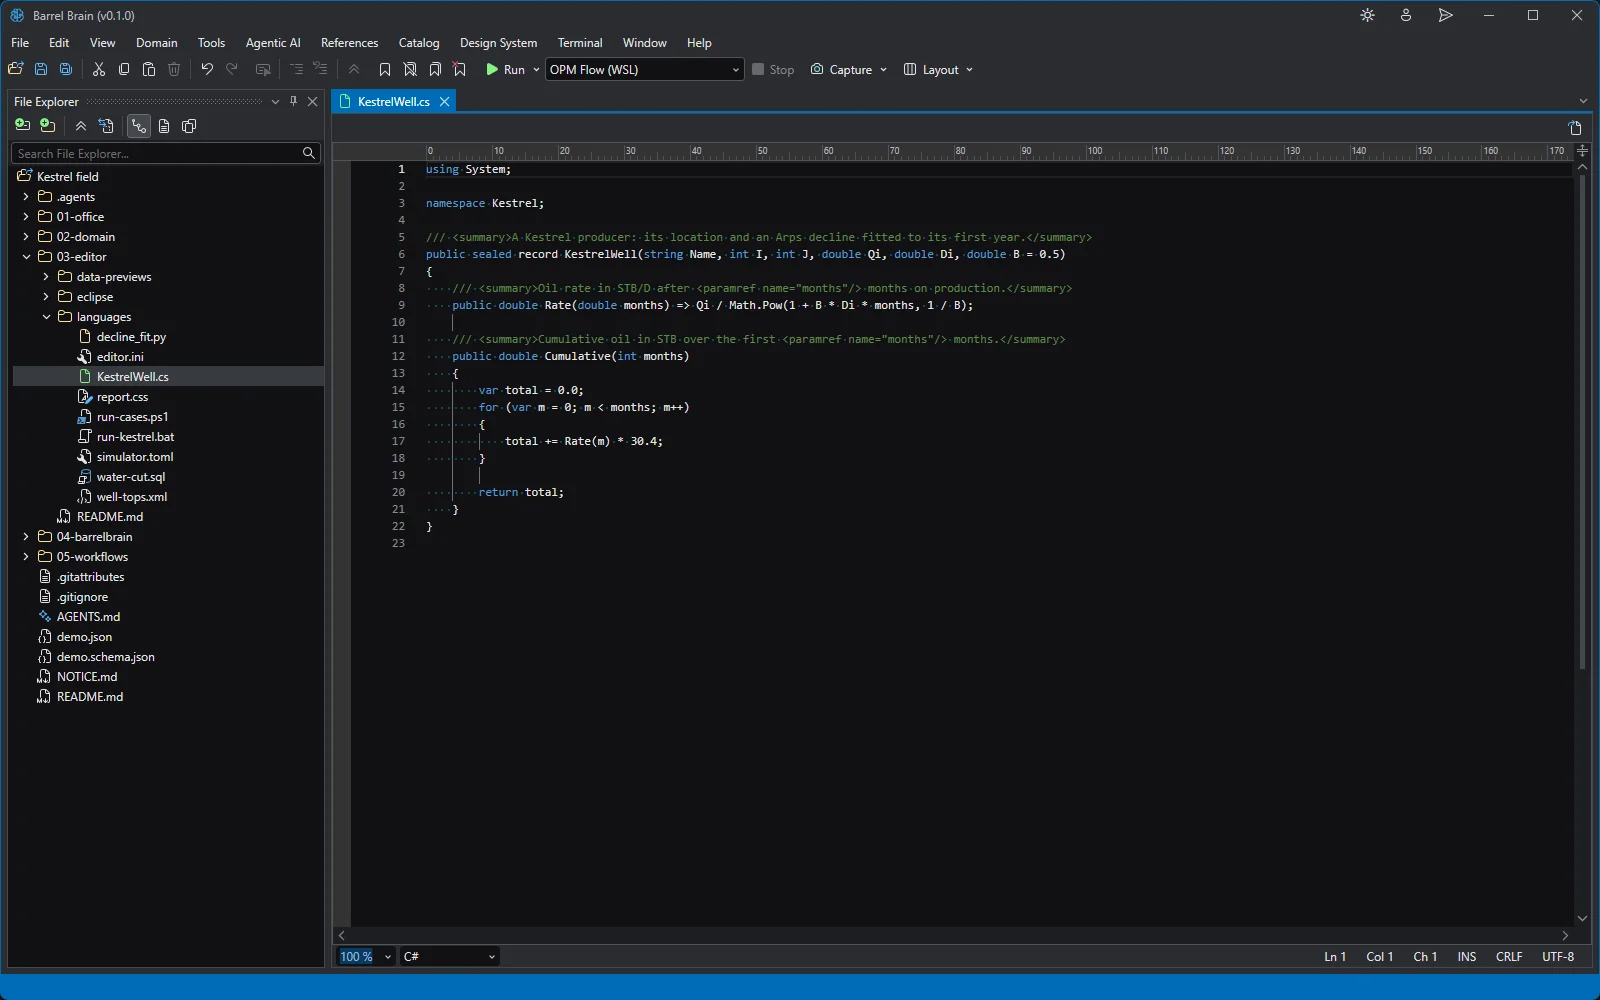Click the sun theme icon in title bar

(1367, 15)
